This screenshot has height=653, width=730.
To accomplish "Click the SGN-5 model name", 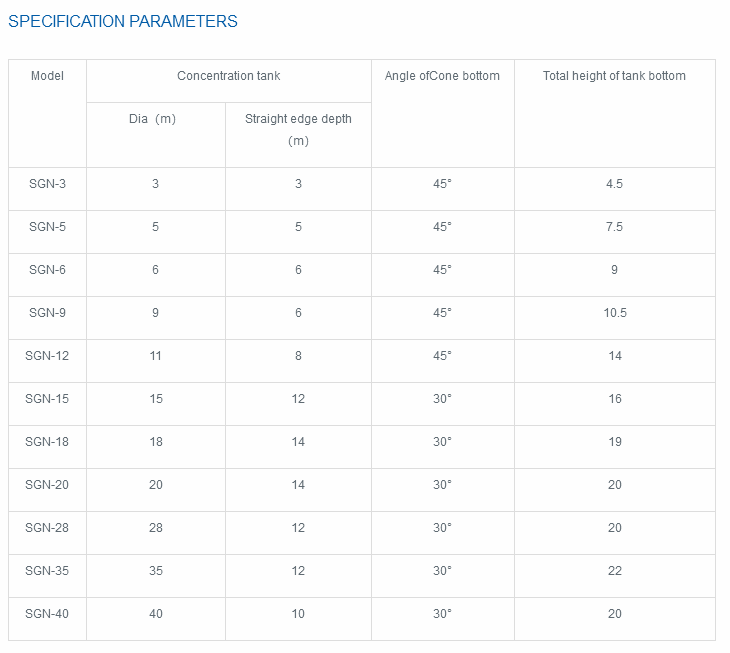I will coord(47,227).
